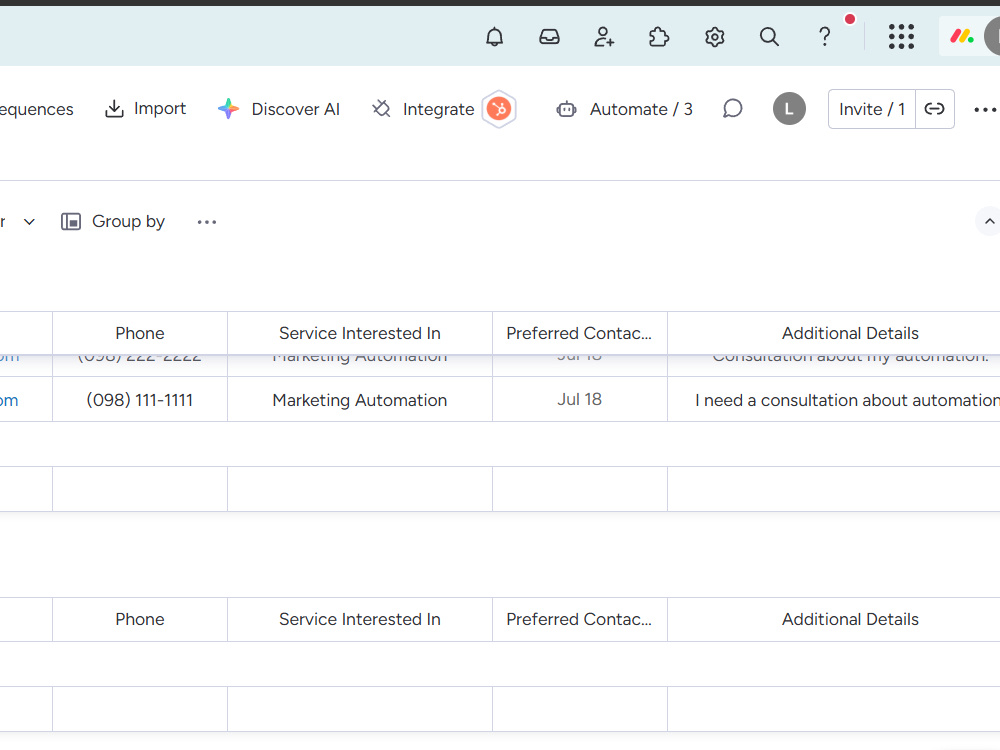The image size is (1000, 750).
Task: Click the HubSpot integration badge
Action: tap(499, 109)
